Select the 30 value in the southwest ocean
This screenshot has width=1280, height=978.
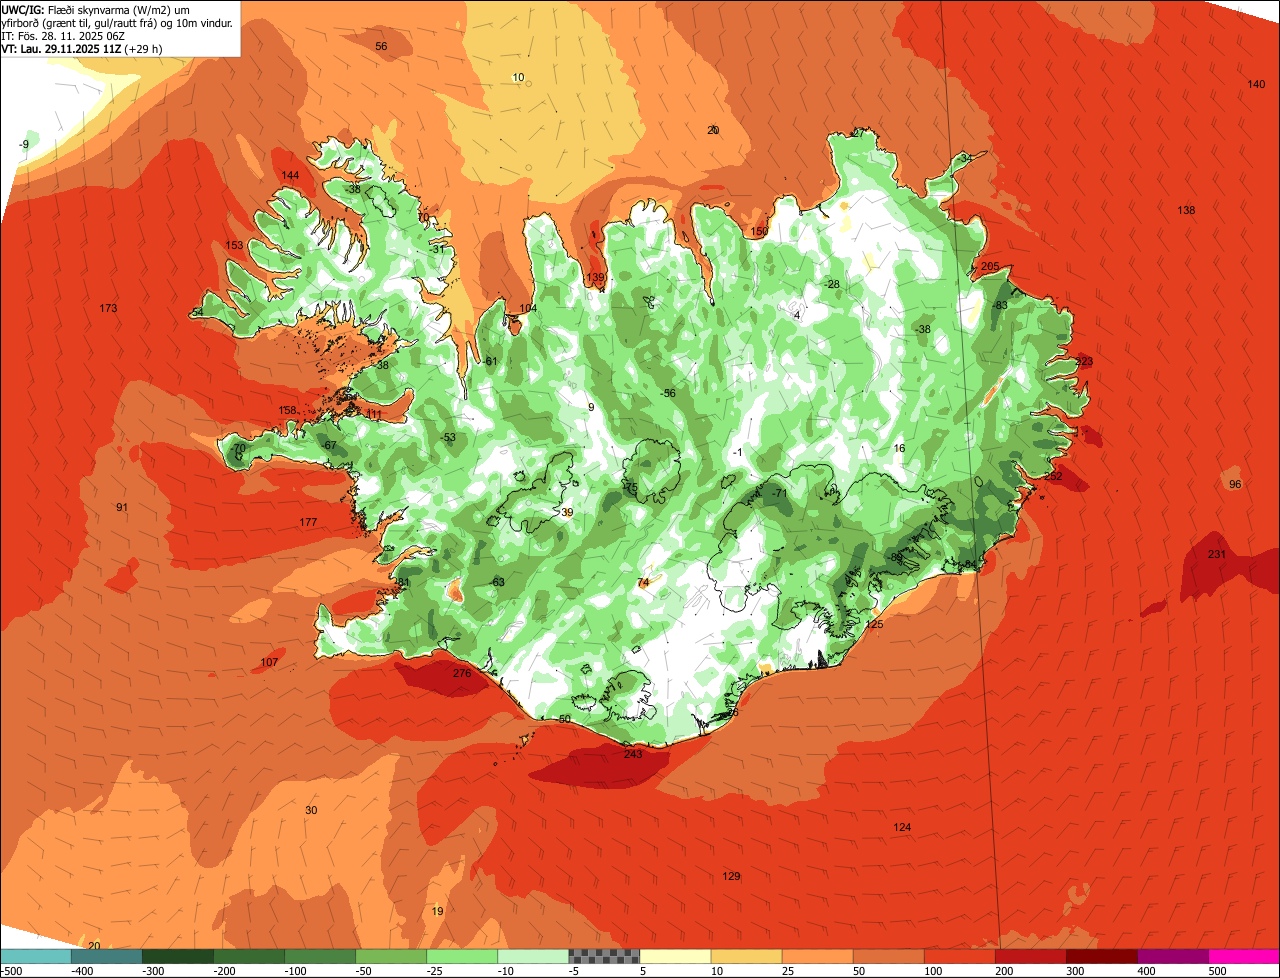[x=311, y=811]
